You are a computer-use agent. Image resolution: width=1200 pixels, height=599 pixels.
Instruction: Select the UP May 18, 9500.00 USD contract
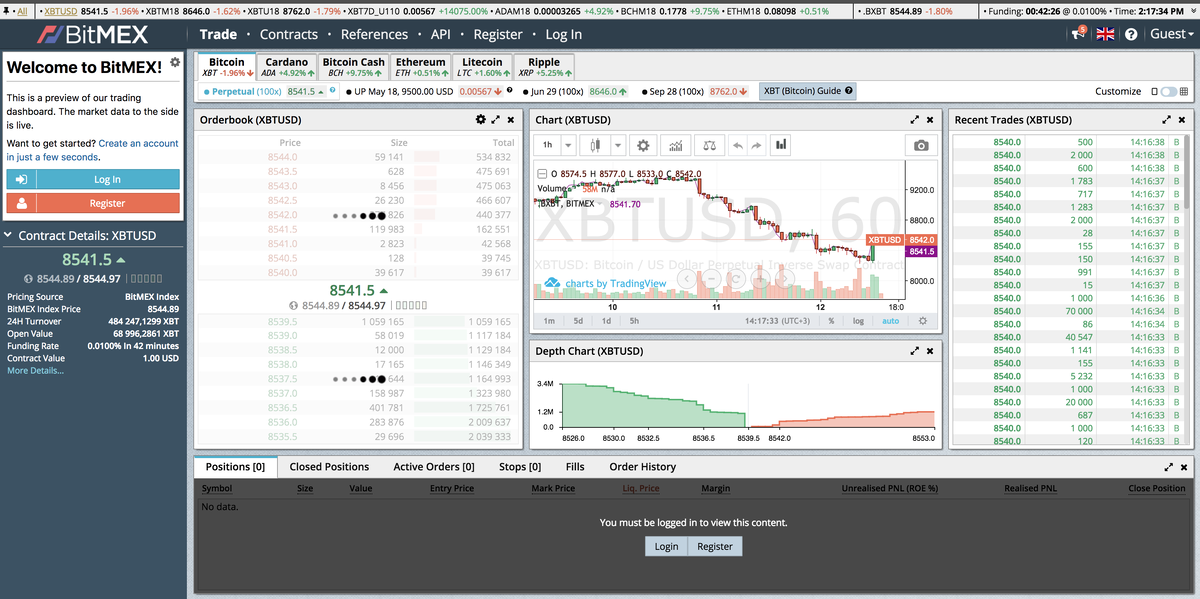(403, 91)
